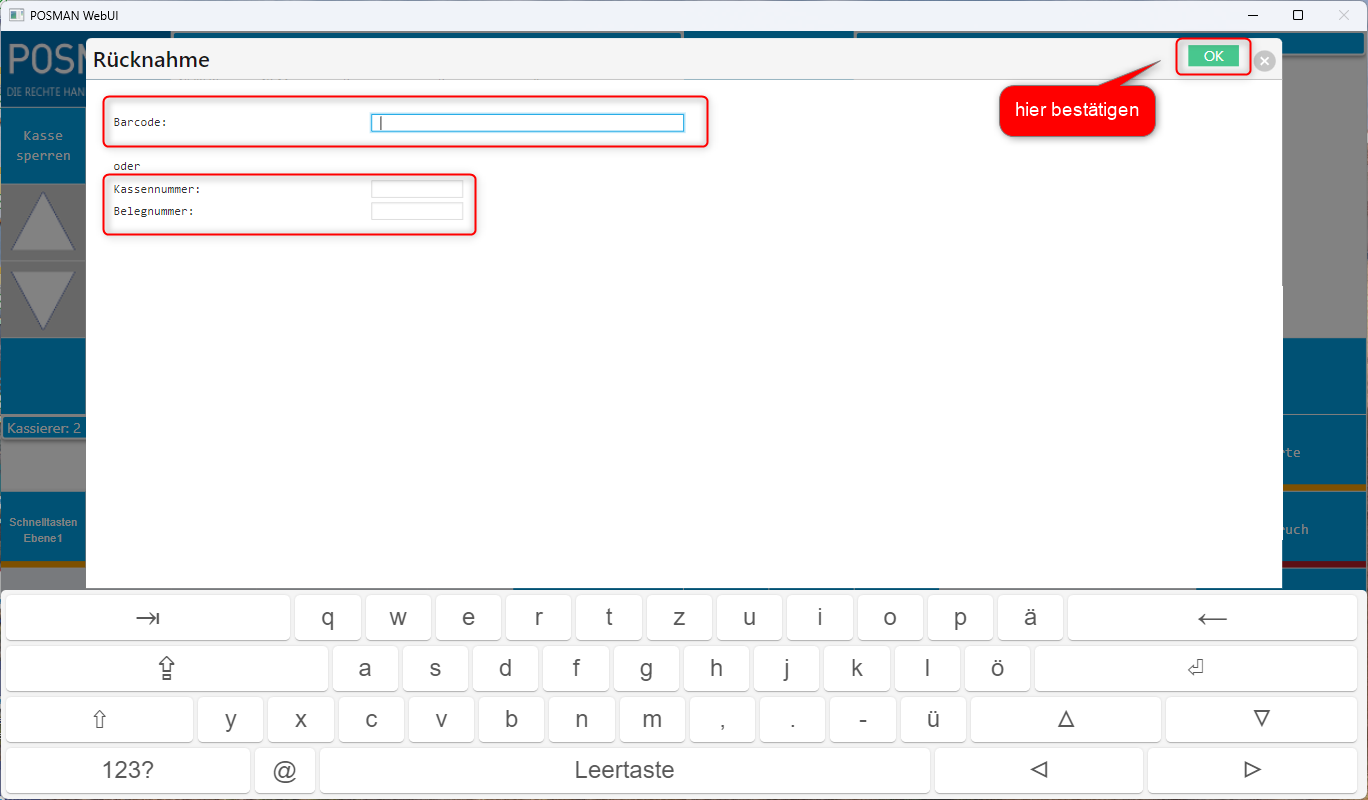Close the Rücknahme dialog with X icon
The width and height of the screenshot is (1368, 800).
1265,61
